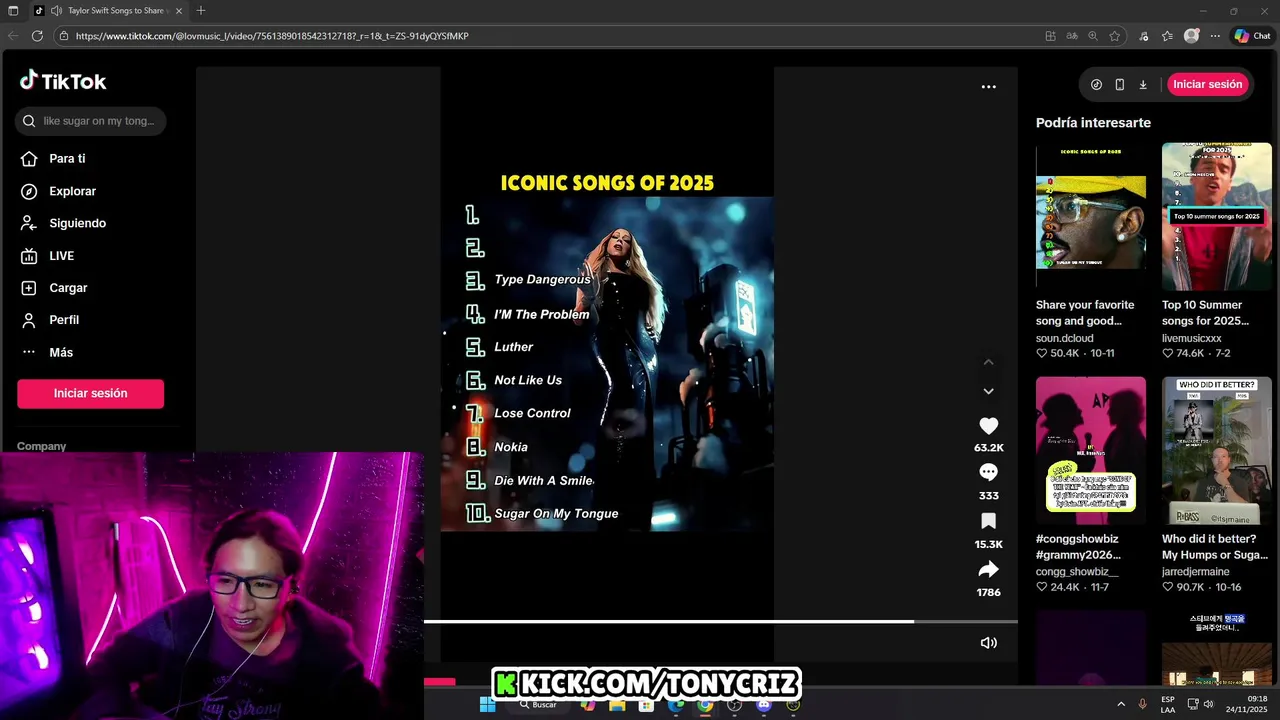Seek within the video progress bar
Viewport: 1280px width, 720px height.
pos(720,622)
